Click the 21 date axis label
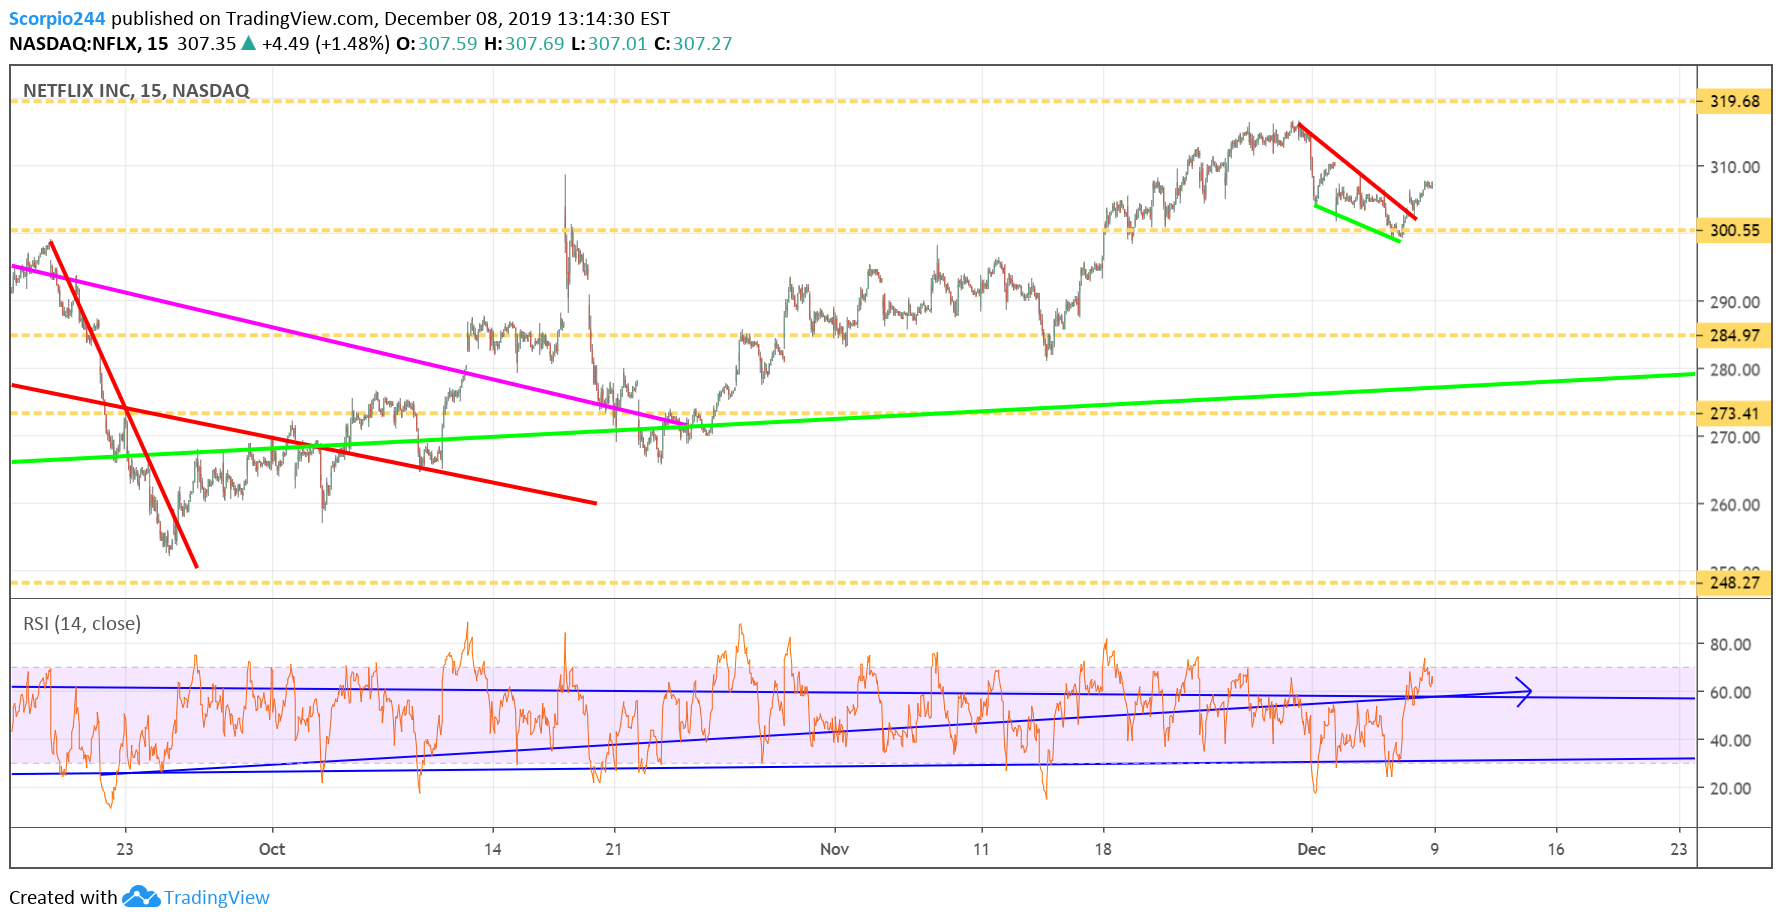Screen dimensions: 1782x923 click(613, 849)
